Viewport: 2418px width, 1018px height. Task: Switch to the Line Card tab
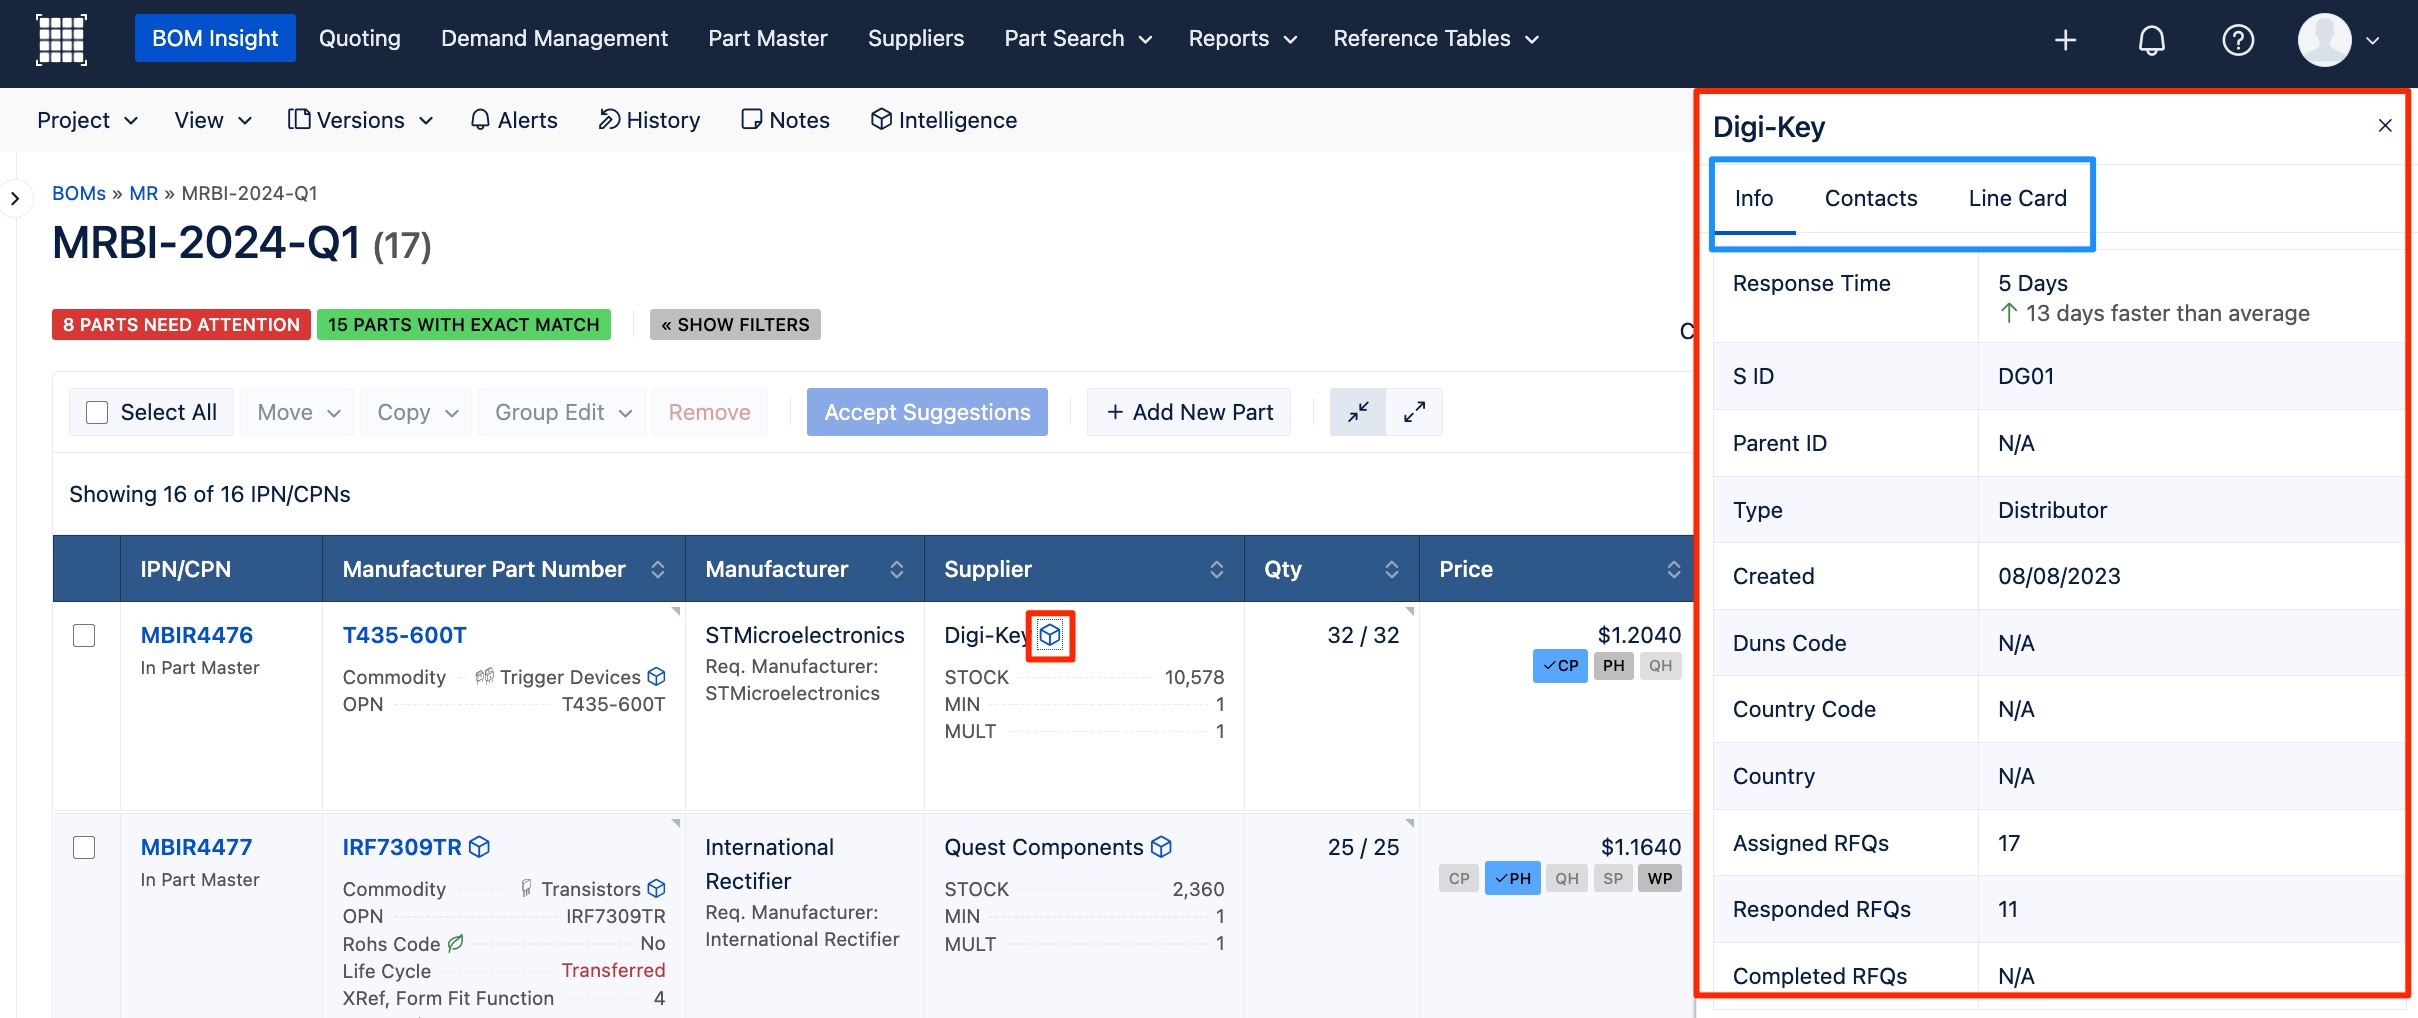2017,198
